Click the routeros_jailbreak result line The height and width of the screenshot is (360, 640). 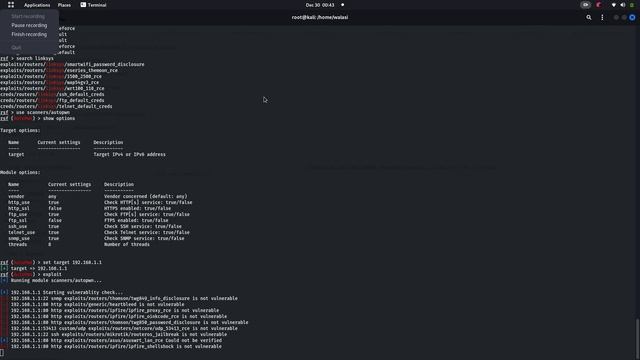113,334
